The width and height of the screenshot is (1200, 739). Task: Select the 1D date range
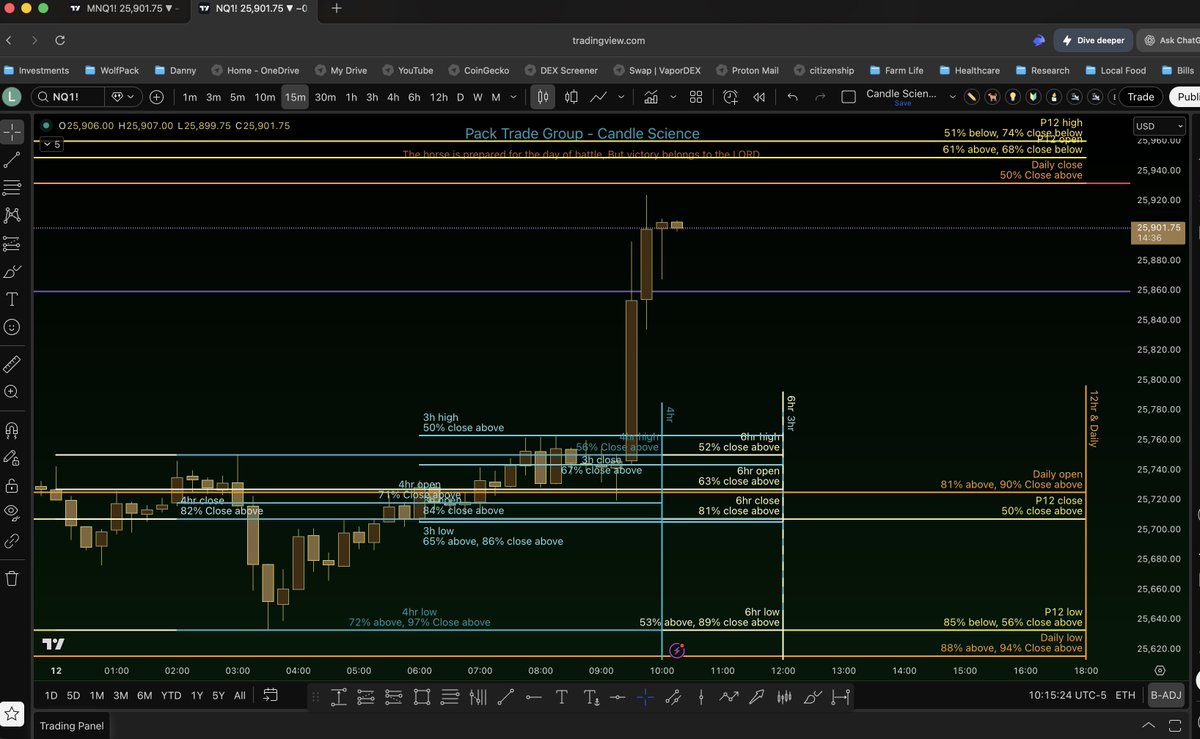point(50,695)
